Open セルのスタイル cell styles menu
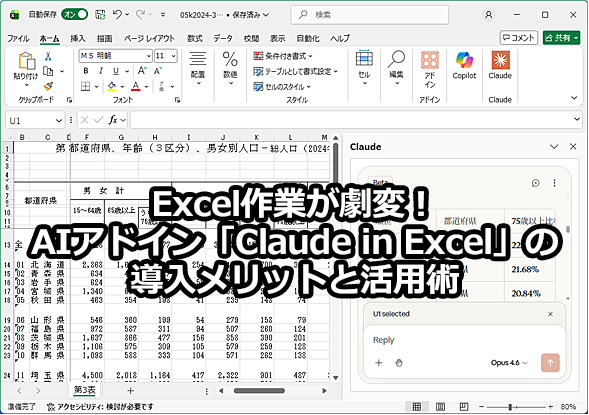589x415 pixels. [x=282, y=87]
